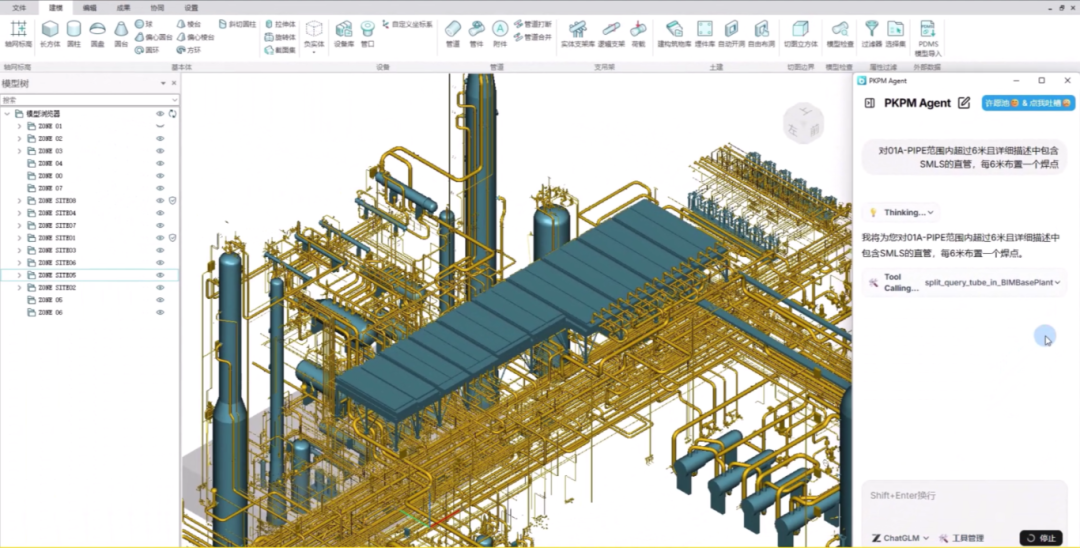Open the 设备库 equipment library

tap(344, 33)
